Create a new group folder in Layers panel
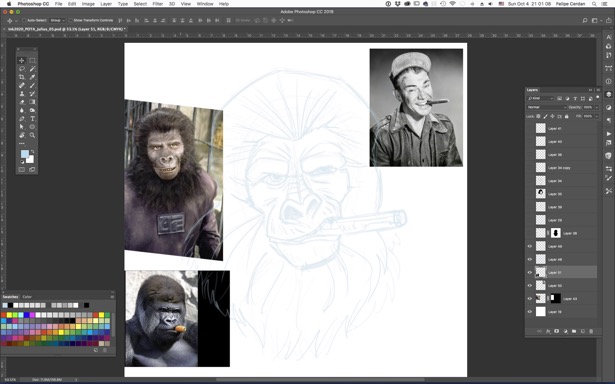Screen dimensions: 615x384 click(574, 331)
